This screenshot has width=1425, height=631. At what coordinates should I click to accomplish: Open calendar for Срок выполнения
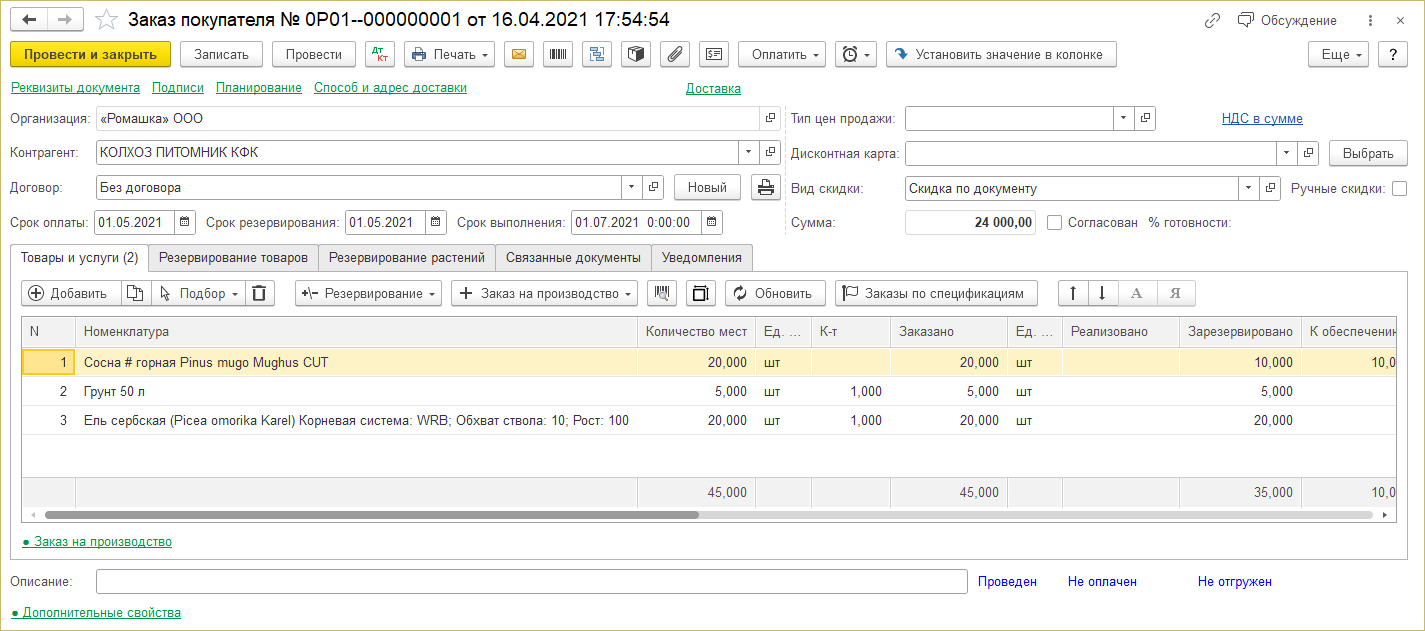(711, 222)
